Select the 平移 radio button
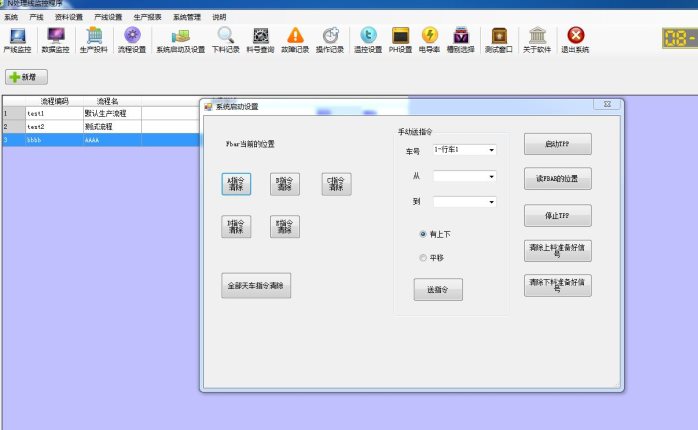698x430 pixels. [423, 258]
